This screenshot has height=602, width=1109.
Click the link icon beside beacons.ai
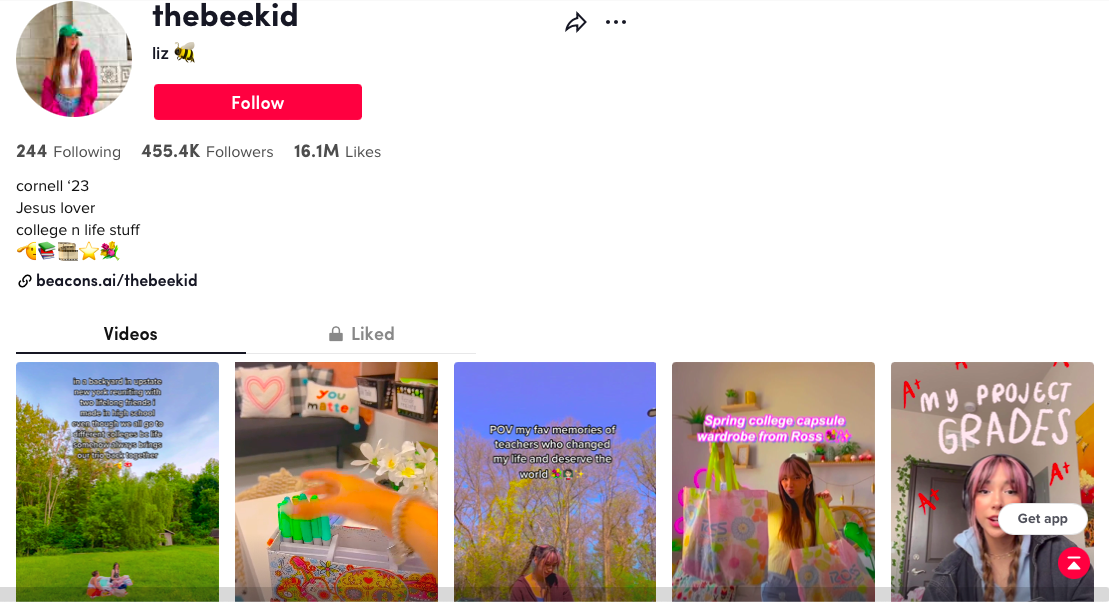click(24, 281)
